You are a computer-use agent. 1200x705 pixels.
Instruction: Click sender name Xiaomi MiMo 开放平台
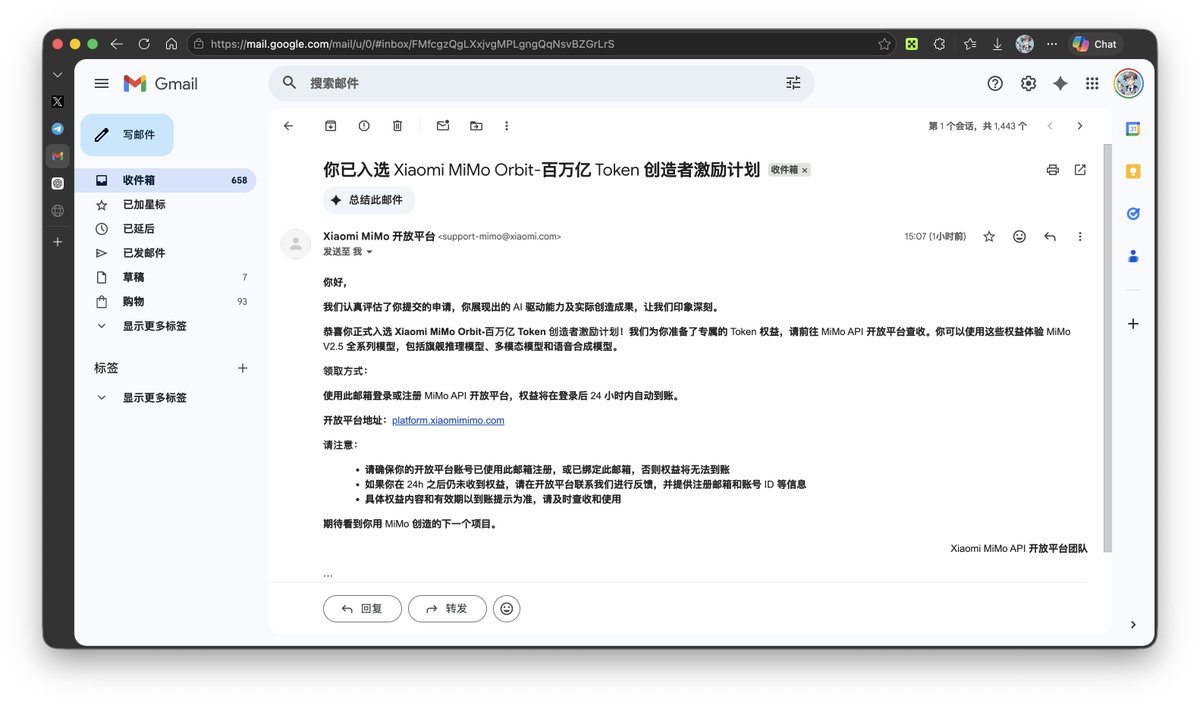(379, 236)
